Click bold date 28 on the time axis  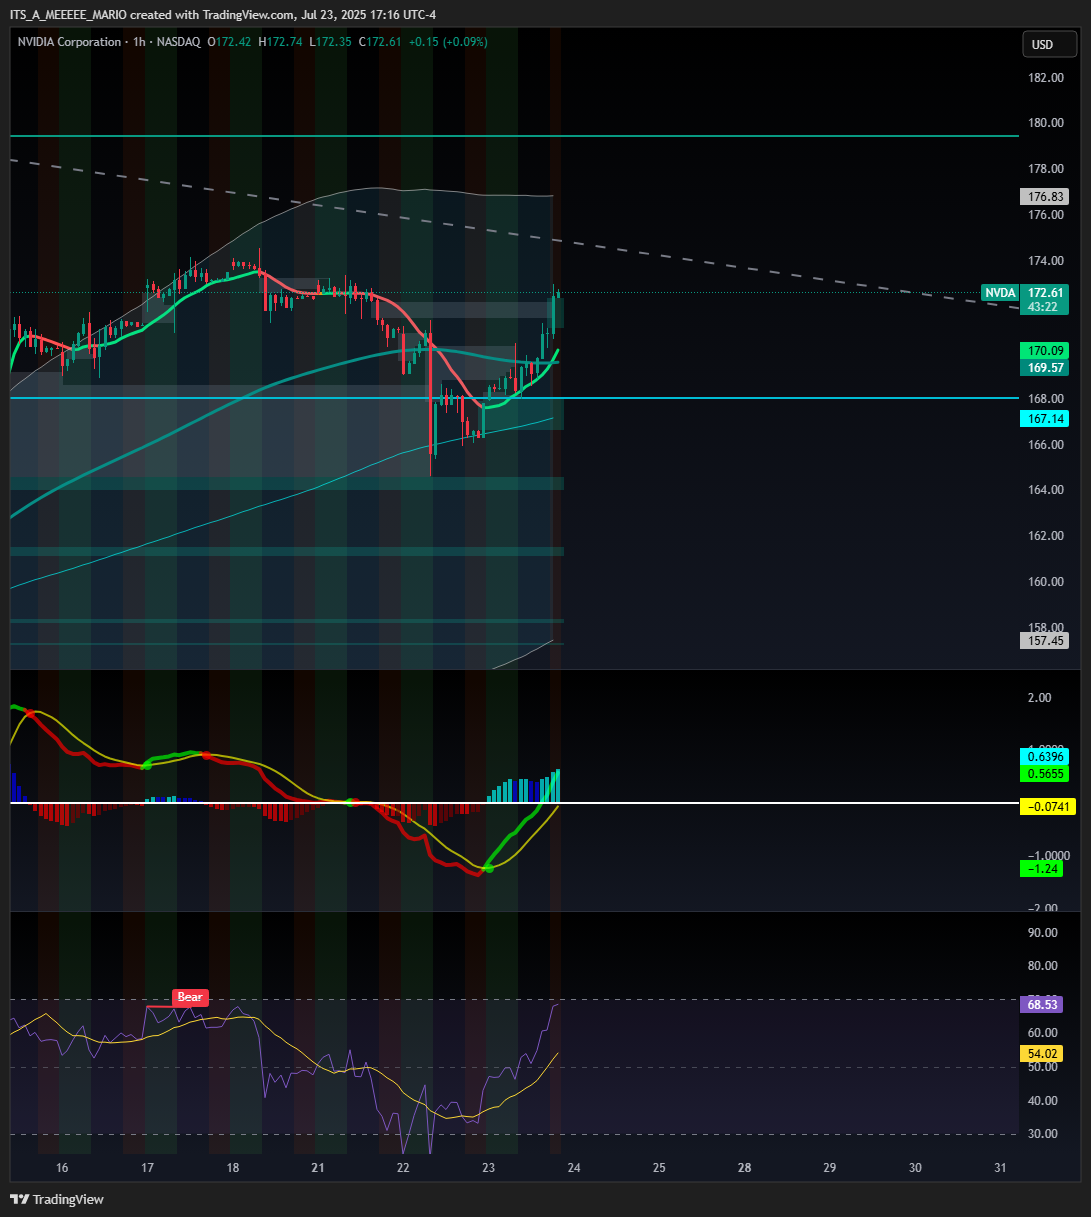pos(745,1168)
